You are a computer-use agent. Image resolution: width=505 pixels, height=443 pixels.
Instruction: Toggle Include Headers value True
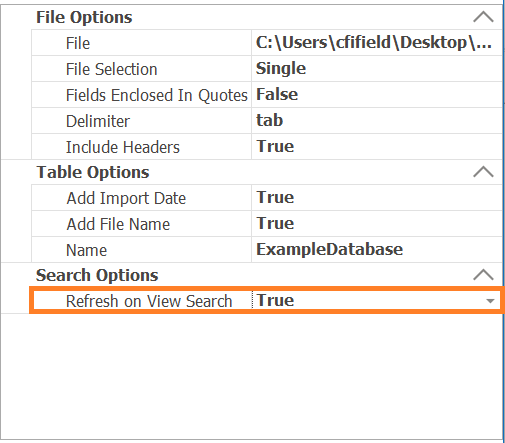377,147
